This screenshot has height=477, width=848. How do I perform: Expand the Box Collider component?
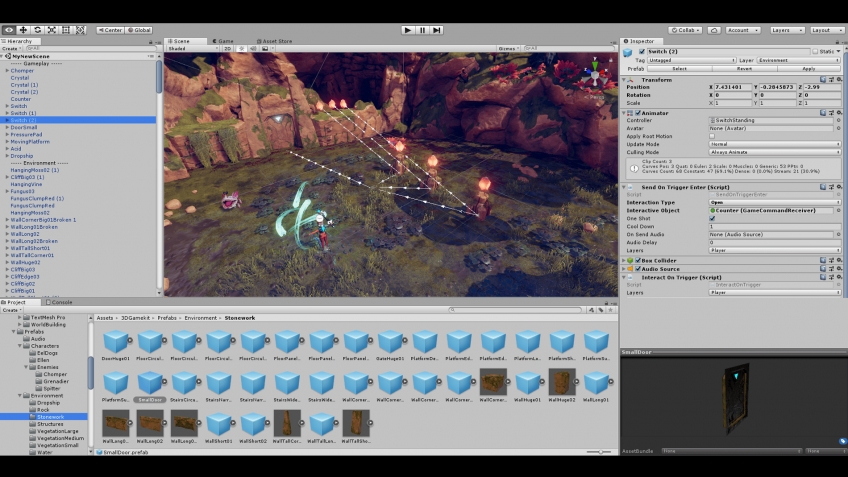[x=624, y=260]
